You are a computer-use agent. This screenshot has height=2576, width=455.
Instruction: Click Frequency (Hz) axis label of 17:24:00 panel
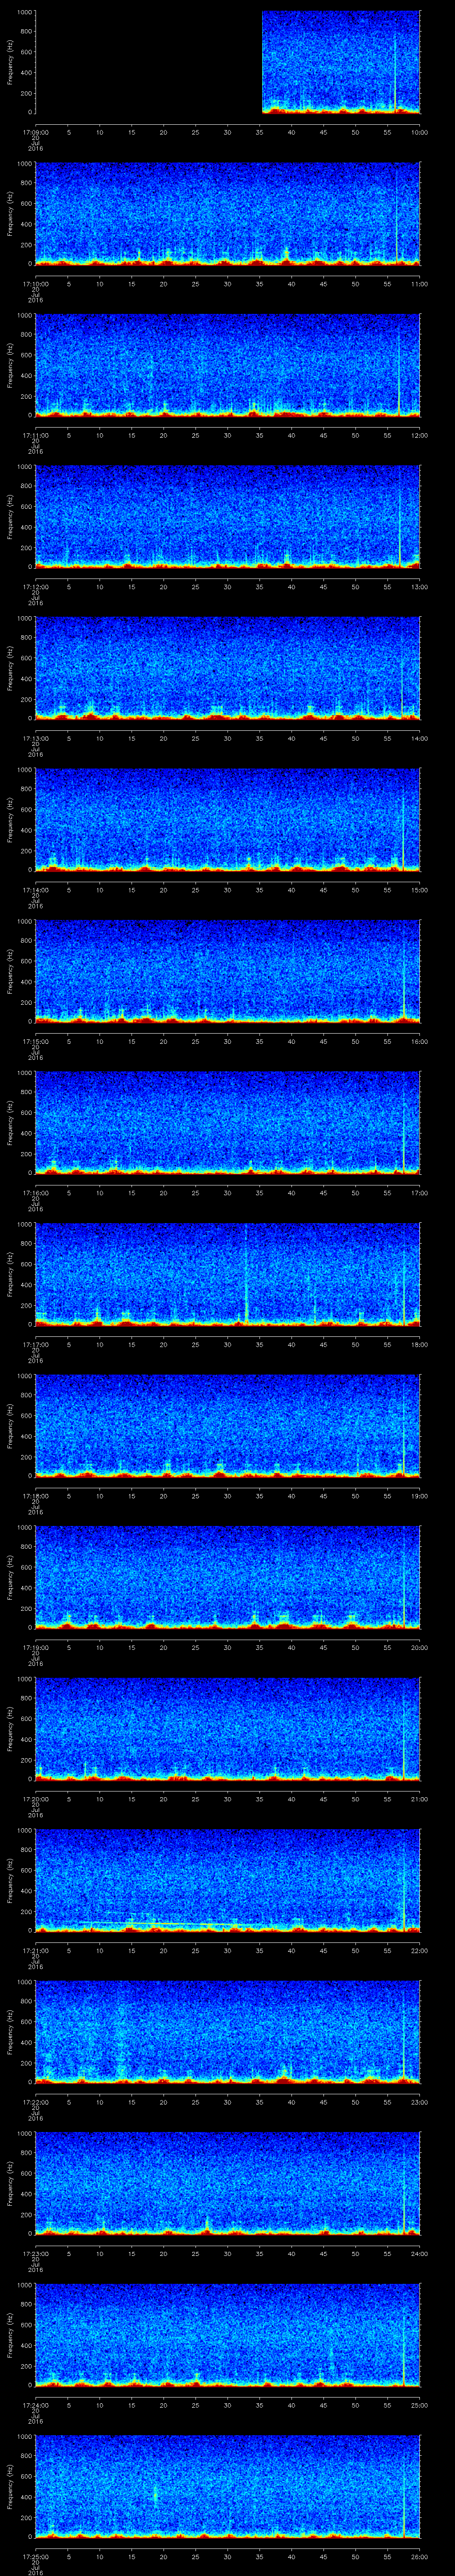point(10,2335)
